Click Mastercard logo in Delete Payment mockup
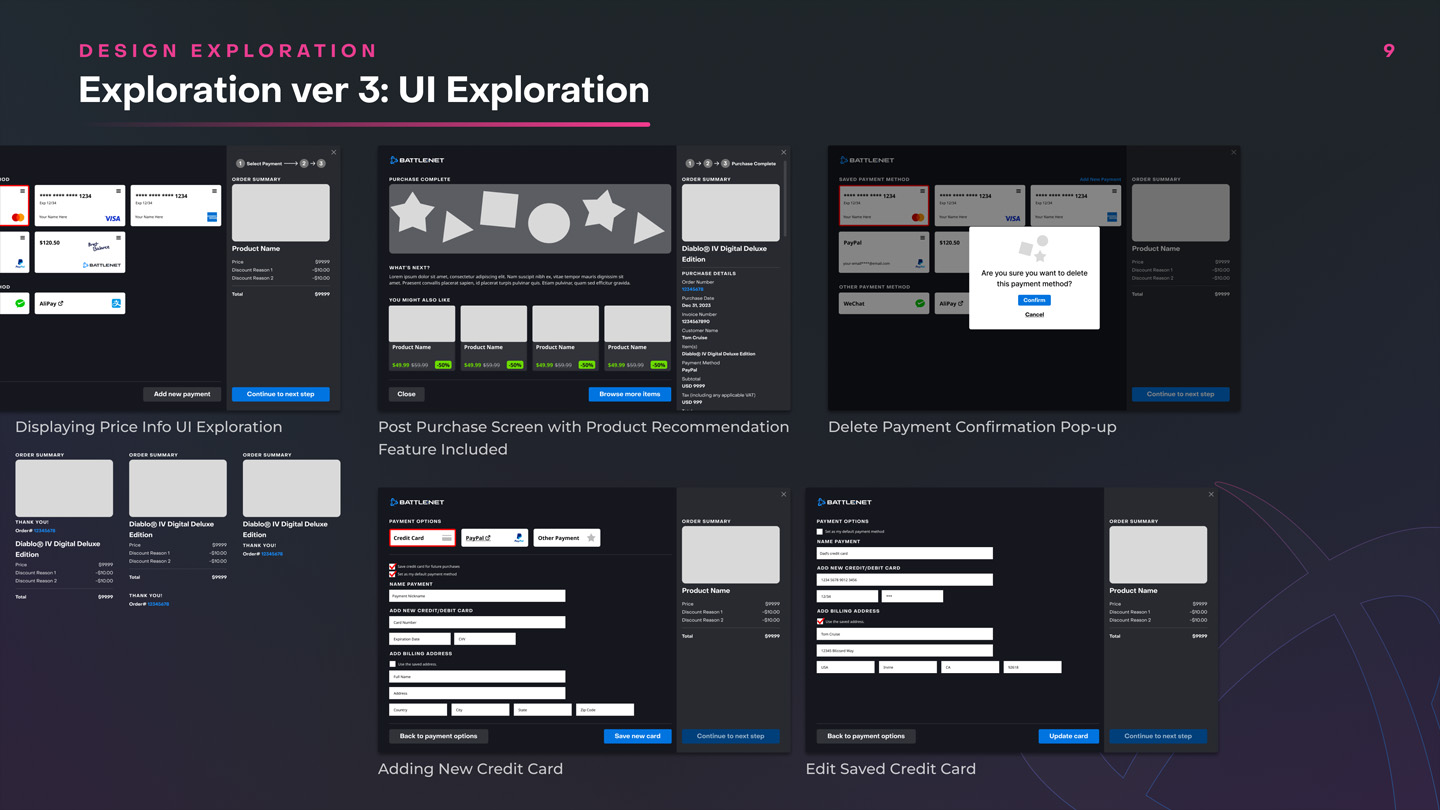 coord(919,217)
